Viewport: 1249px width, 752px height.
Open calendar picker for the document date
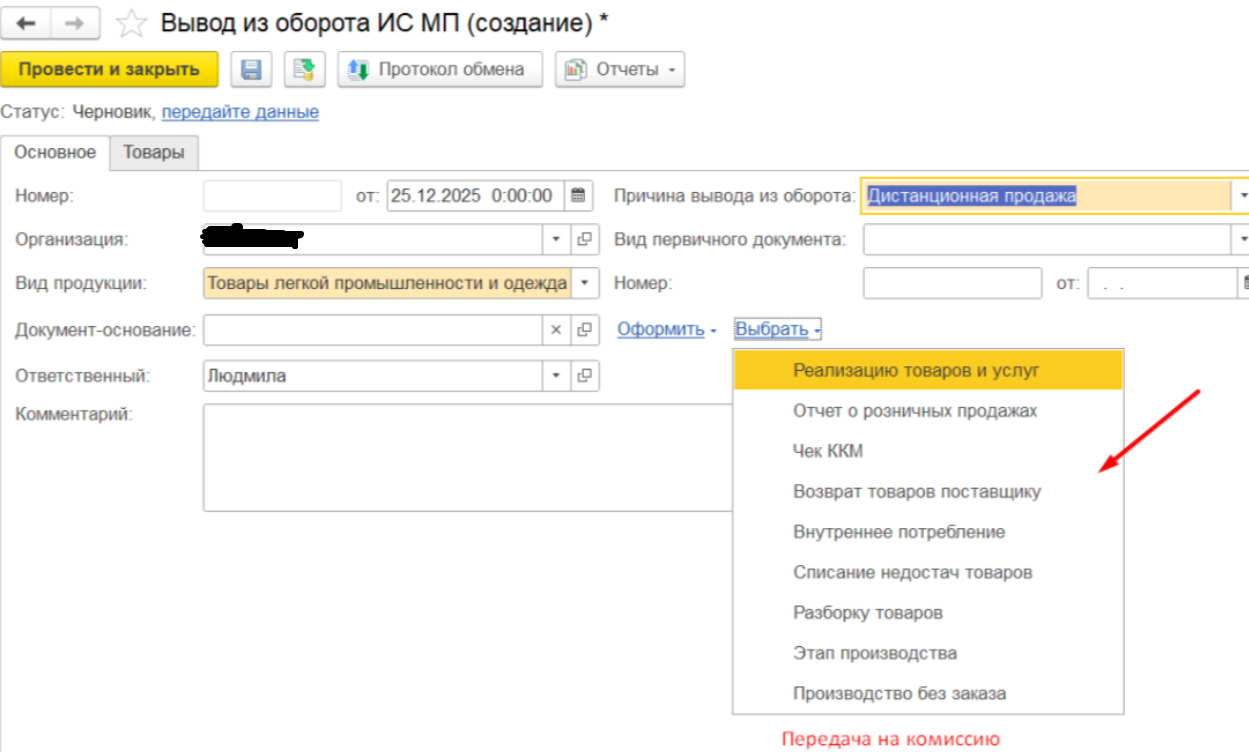click(x=578, y=196)
